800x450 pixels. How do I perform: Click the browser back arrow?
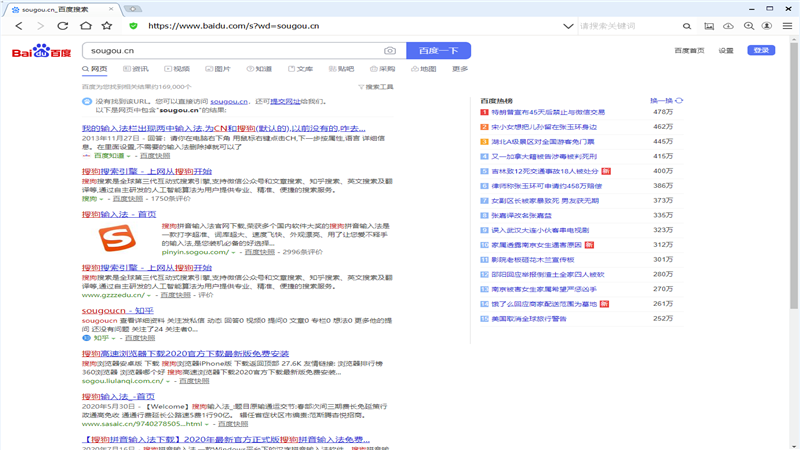[18, 26]
